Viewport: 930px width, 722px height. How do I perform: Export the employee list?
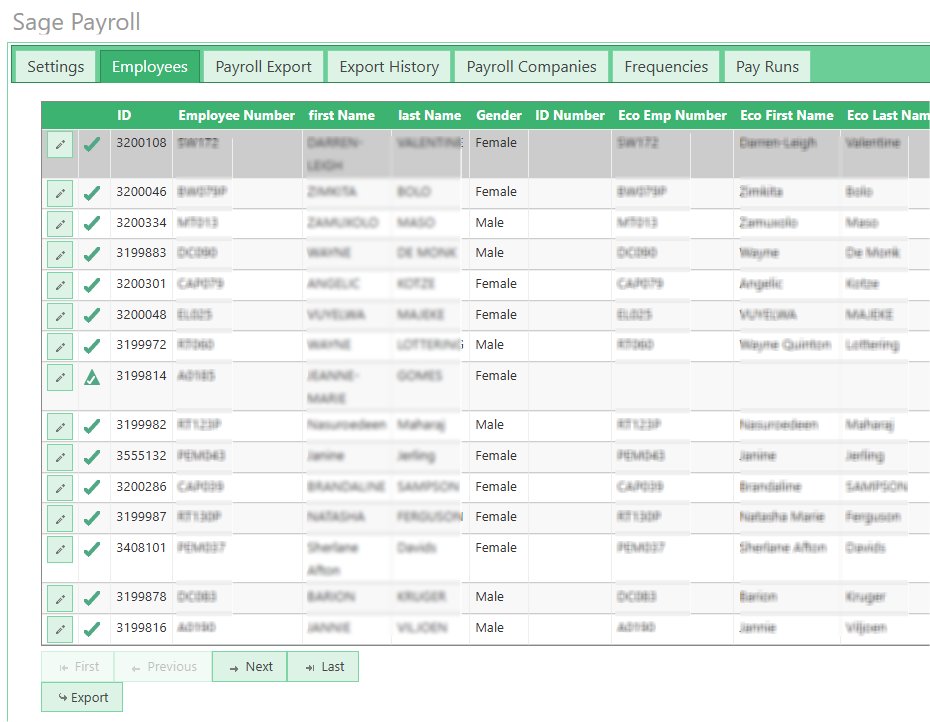pyautogui.click(x=82, y=697)
